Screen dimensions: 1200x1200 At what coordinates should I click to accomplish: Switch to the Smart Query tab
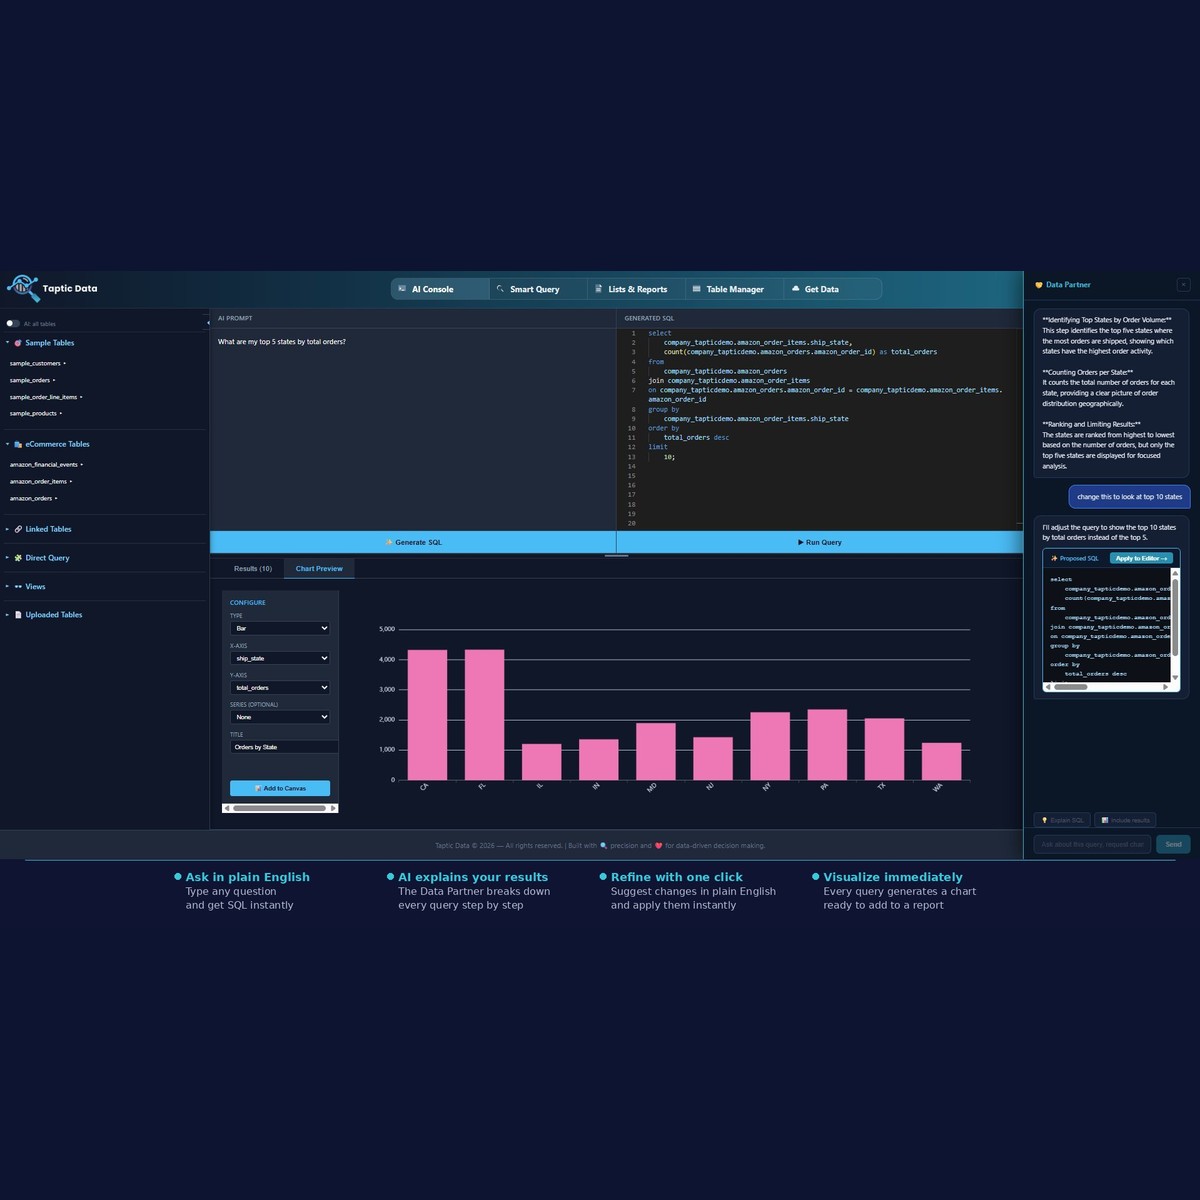pos(536,289)
